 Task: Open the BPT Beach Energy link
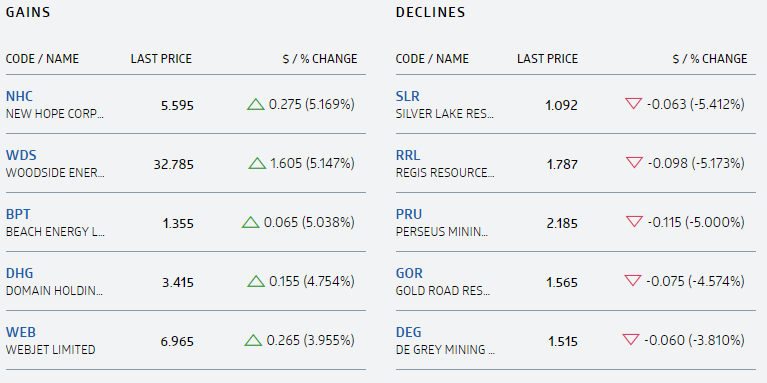click(x=18, y=214)
